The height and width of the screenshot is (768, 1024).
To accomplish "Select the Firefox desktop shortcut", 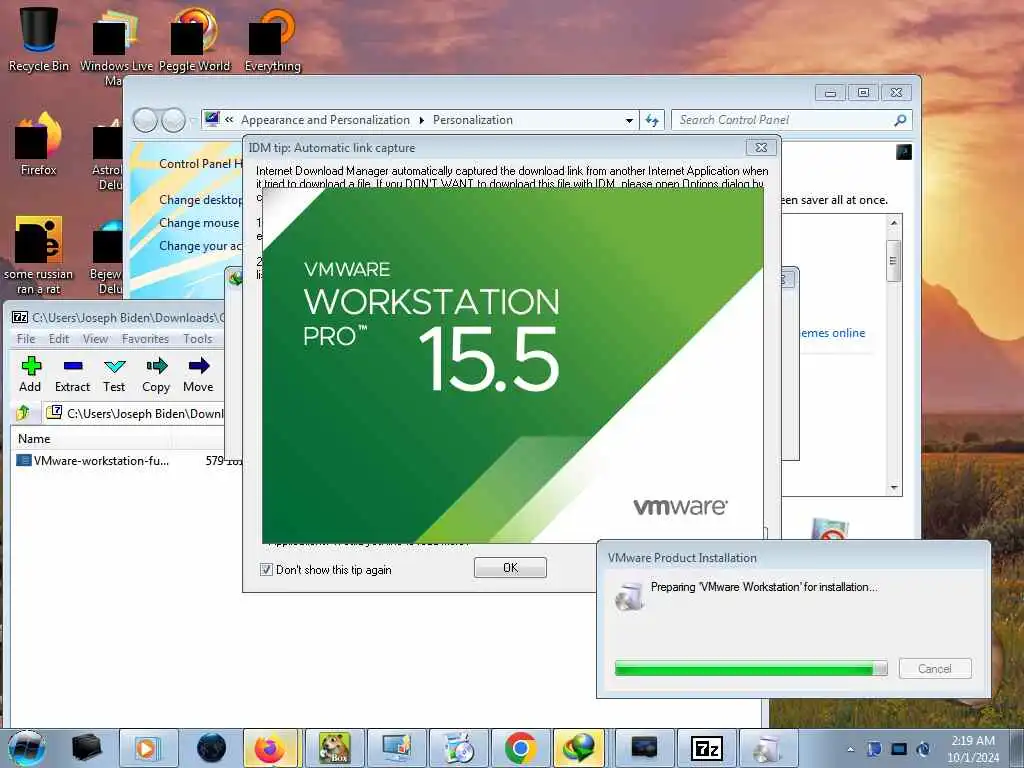I will click(39, 142).
